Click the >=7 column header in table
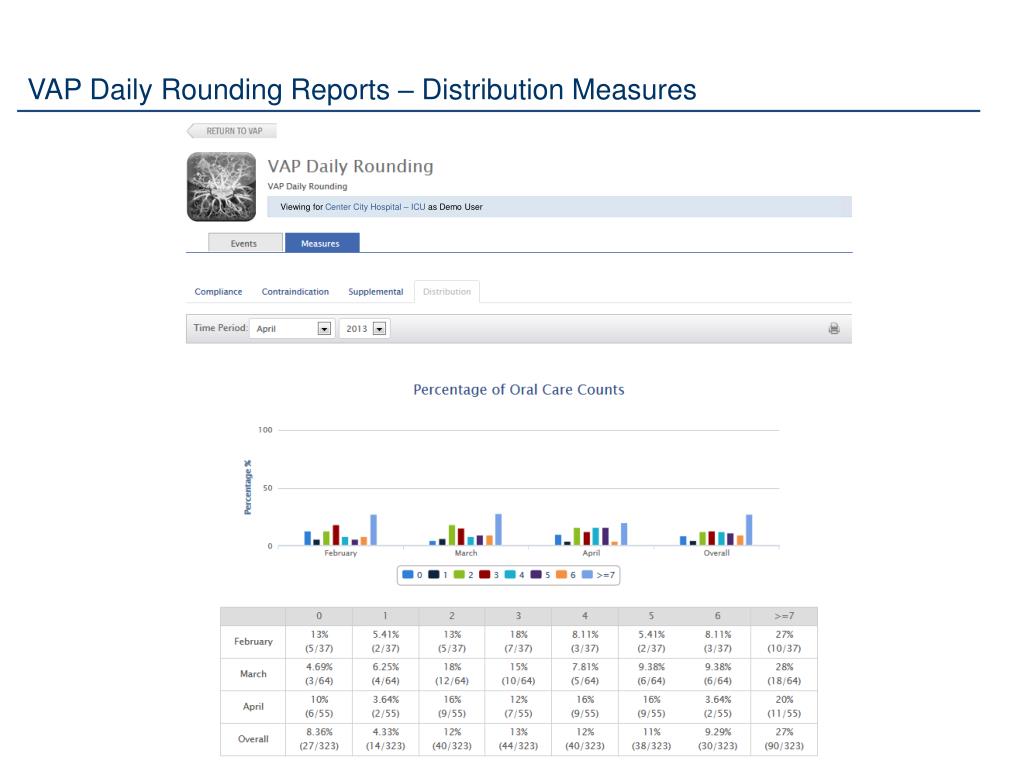 (x=784, y=616)
